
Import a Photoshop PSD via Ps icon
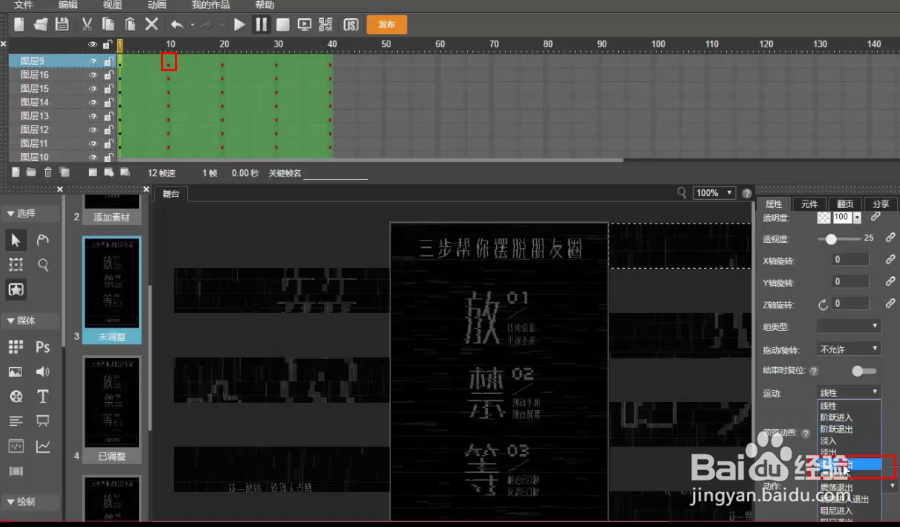tap(42, 347)
